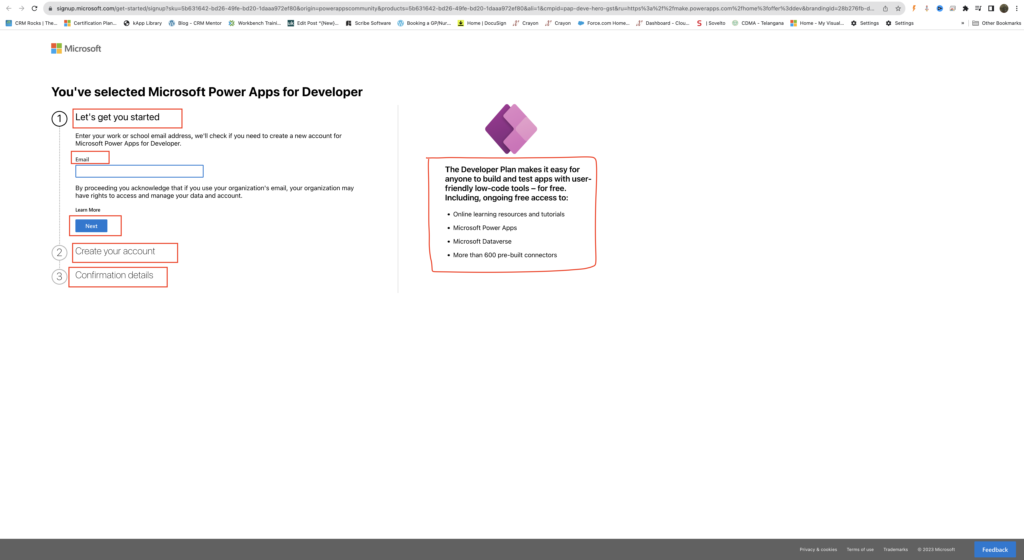This screenshot has width=1024, height=560.
Task: Open Dashboard - Cloud bookmark
Action: pyautogui.click(x=662, y=23)
